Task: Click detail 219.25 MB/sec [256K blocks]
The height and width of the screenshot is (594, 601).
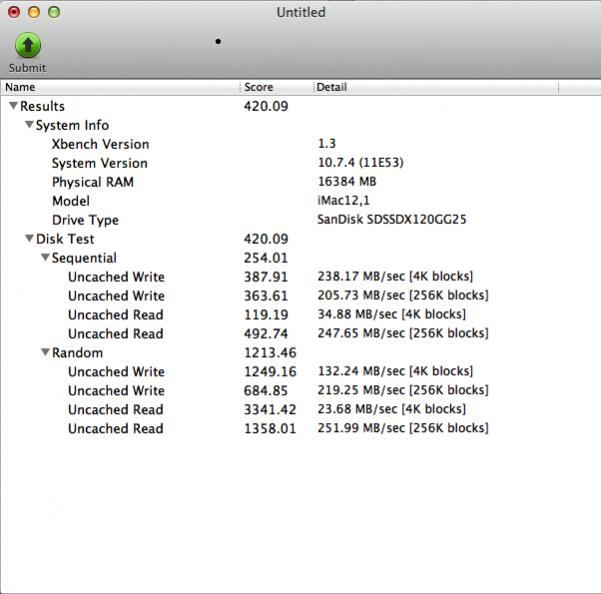Action: pyautogui.click(x=403, y=390)
